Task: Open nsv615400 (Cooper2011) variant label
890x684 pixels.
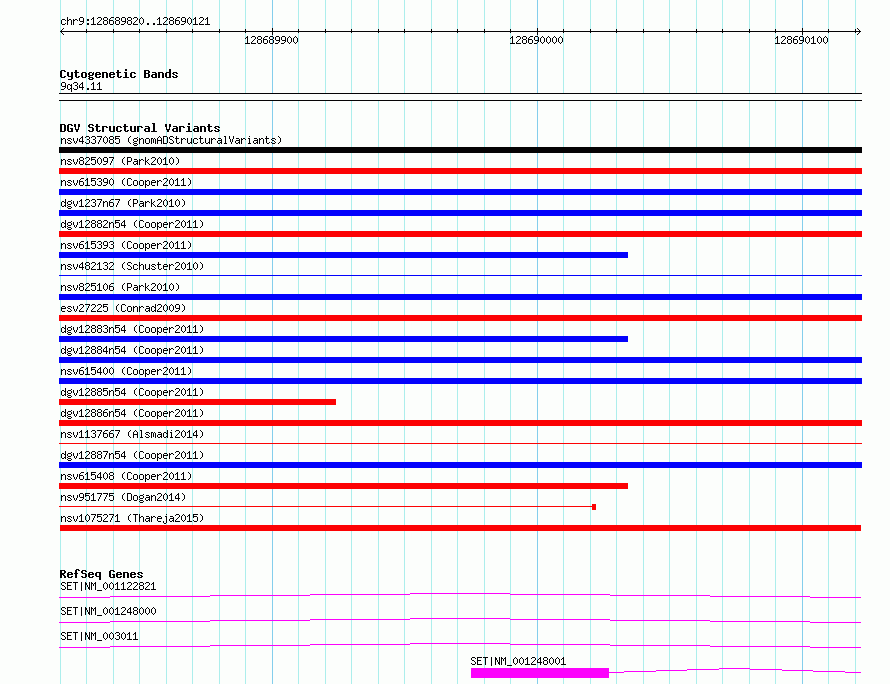Action: [x=126, y=371]
